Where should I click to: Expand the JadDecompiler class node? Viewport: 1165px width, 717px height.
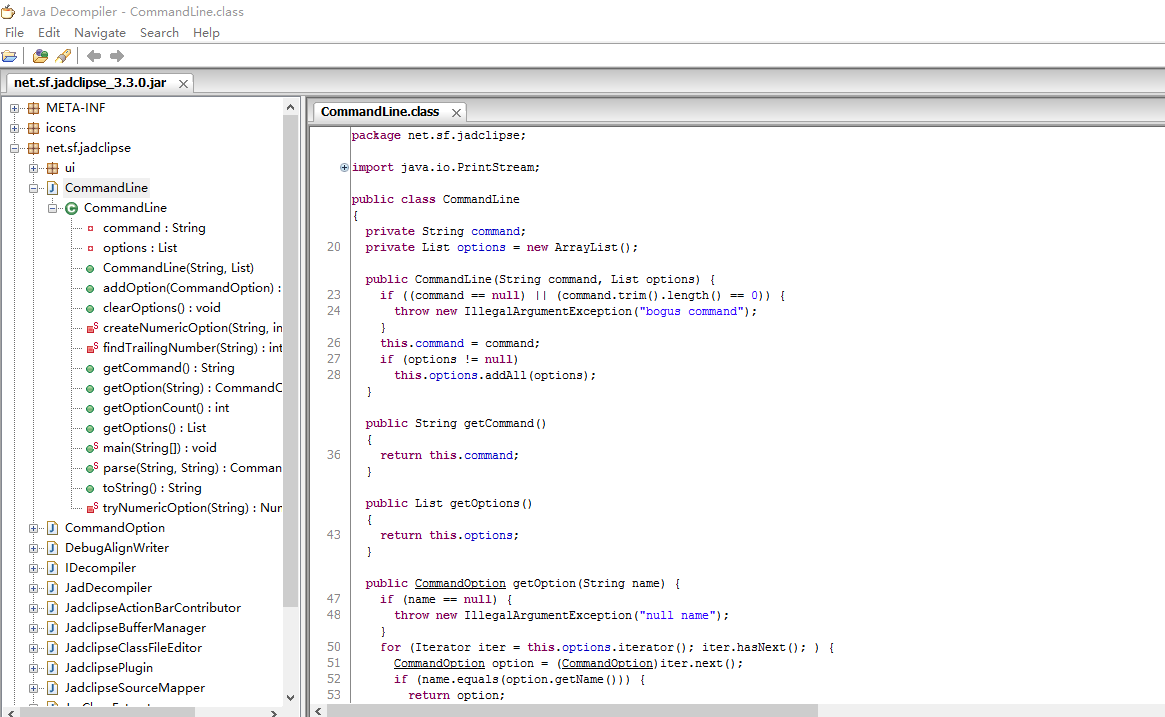[33, 588]
